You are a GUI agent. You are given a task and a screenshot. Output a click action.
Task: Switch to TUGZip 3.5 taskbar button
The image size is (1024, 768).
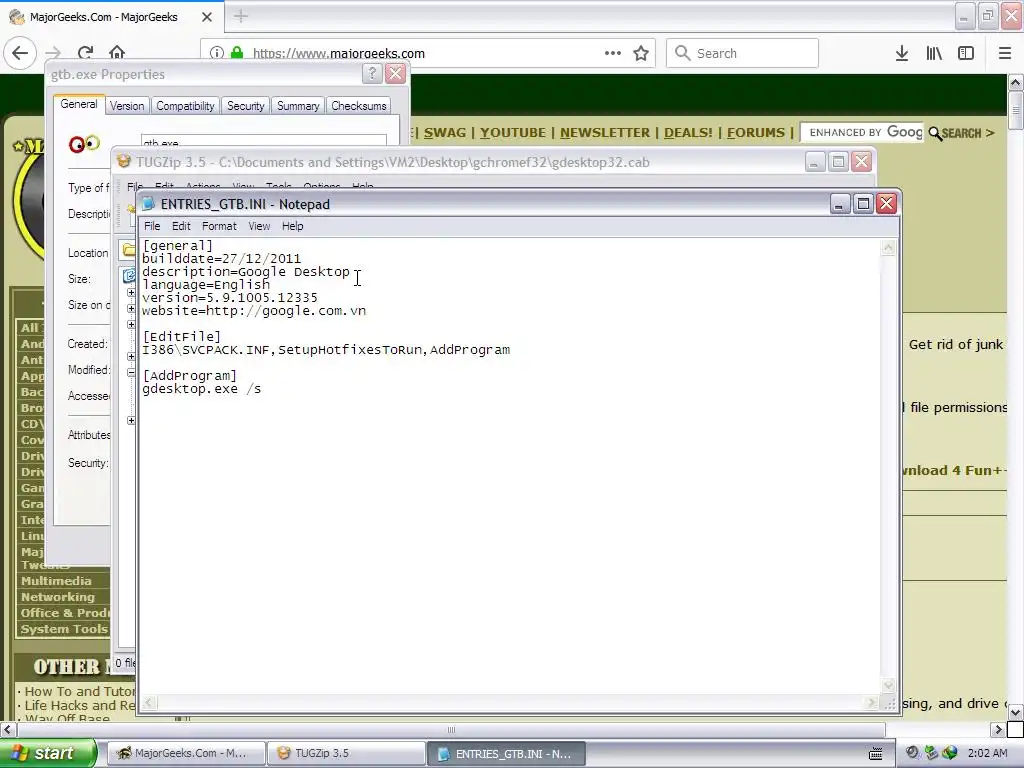[x=347, y=753]
